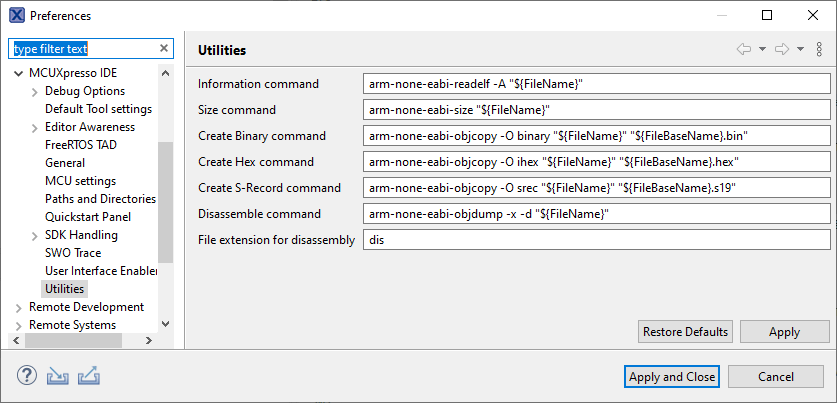Open the three-dot view menu icon
This screenshot has height=403, width=837.
click(820, 49)
